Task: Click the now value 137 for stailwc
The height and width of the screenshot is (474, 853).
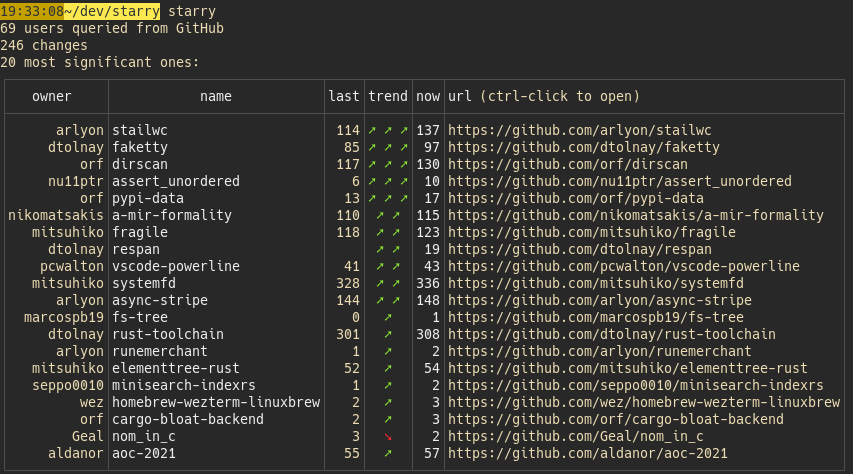Action: pyautogui.click(x=428, y=131)
